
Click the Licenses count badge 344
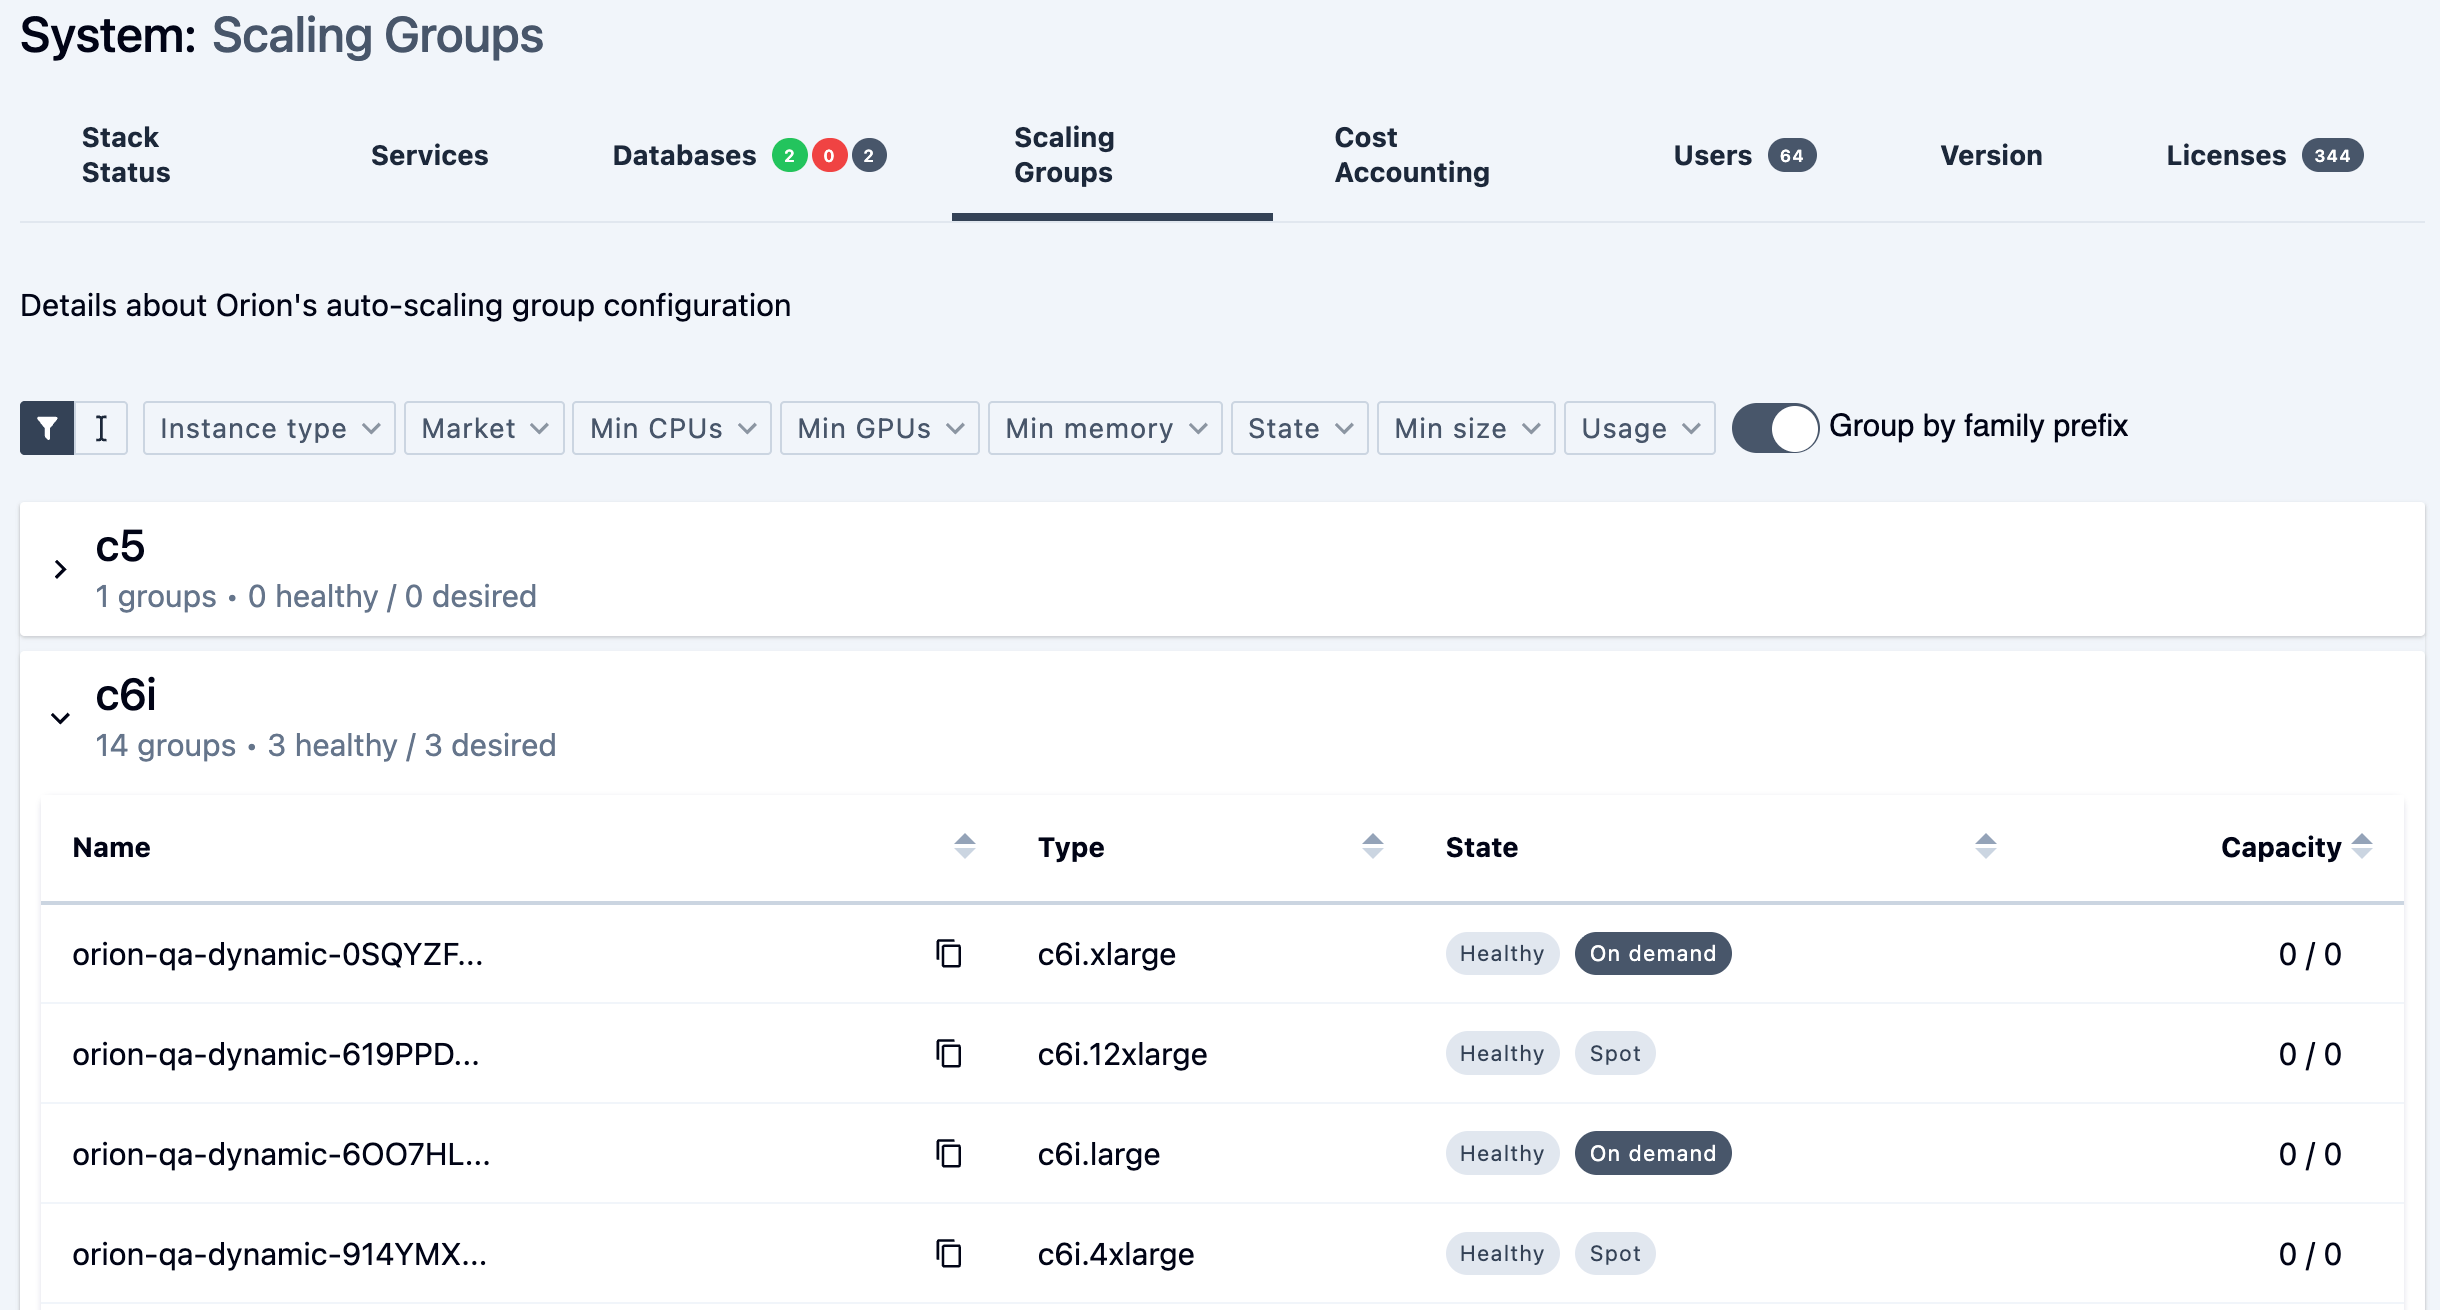(2332, 155)
